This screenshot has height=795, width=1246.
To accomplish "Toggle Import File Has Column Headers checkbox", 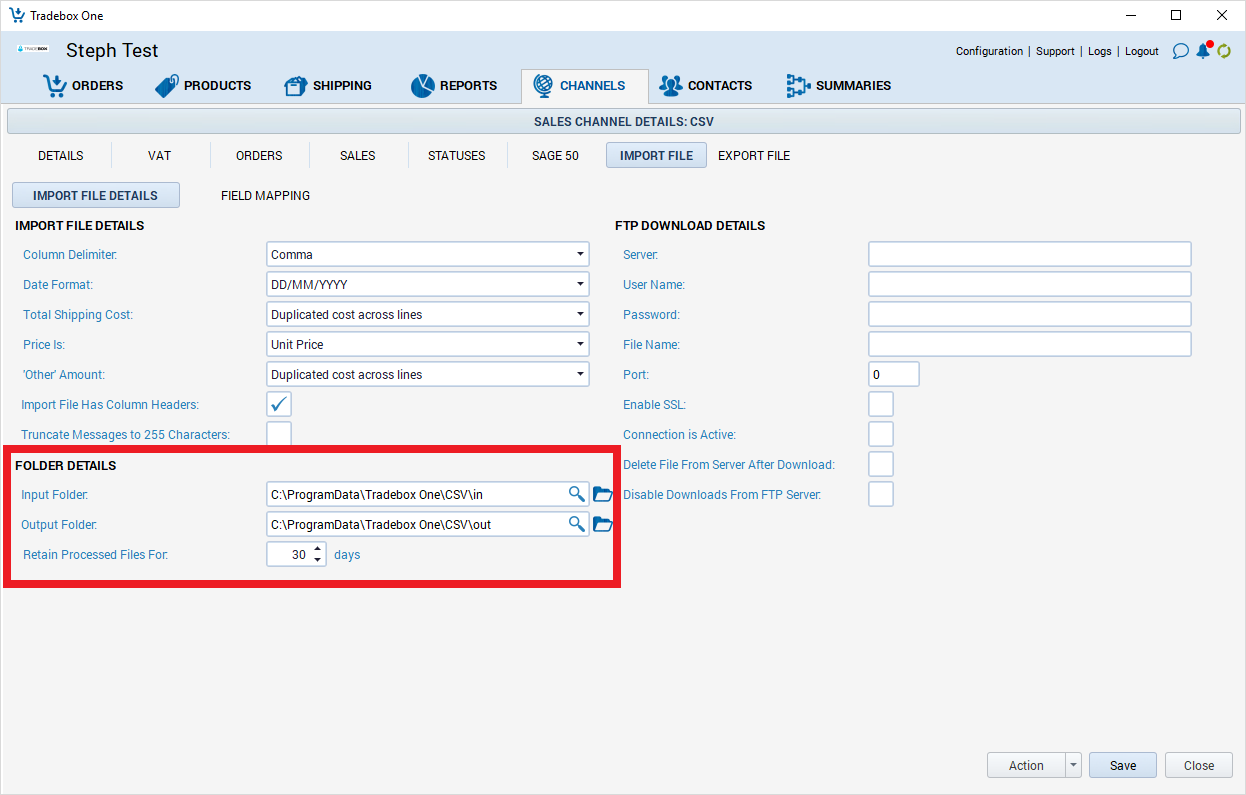I will point(279,404).
